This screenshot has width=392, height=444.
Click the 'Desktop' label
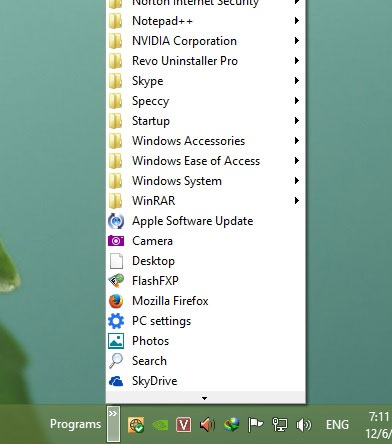(x=154, y=261)
